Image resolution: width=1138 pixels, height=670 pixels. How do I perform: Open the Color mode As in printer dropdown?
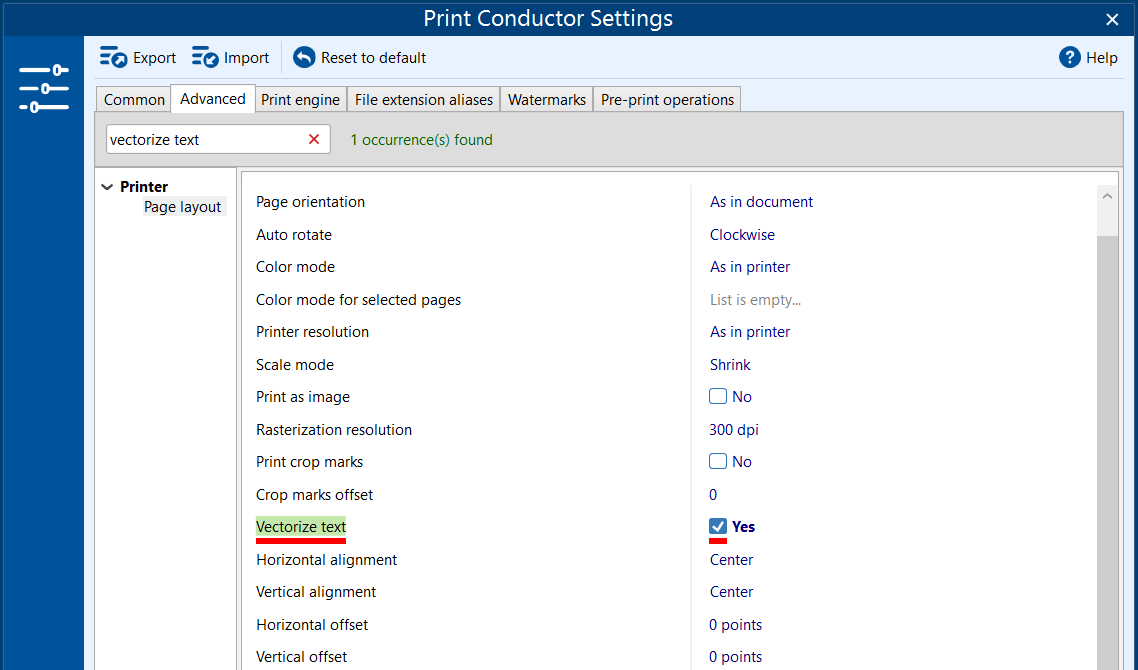click(x=750, y=267)
